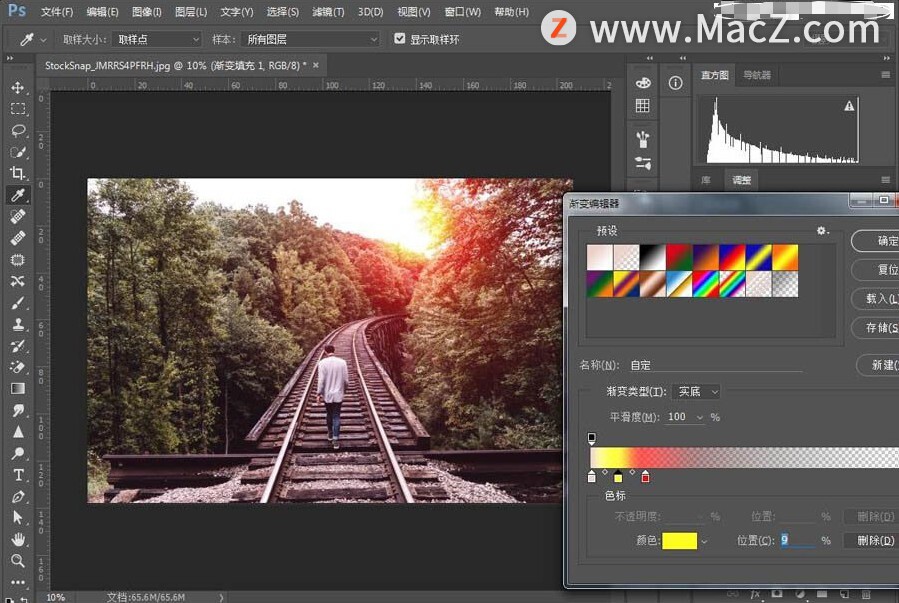Select the Lasso tool

[18, 131]
